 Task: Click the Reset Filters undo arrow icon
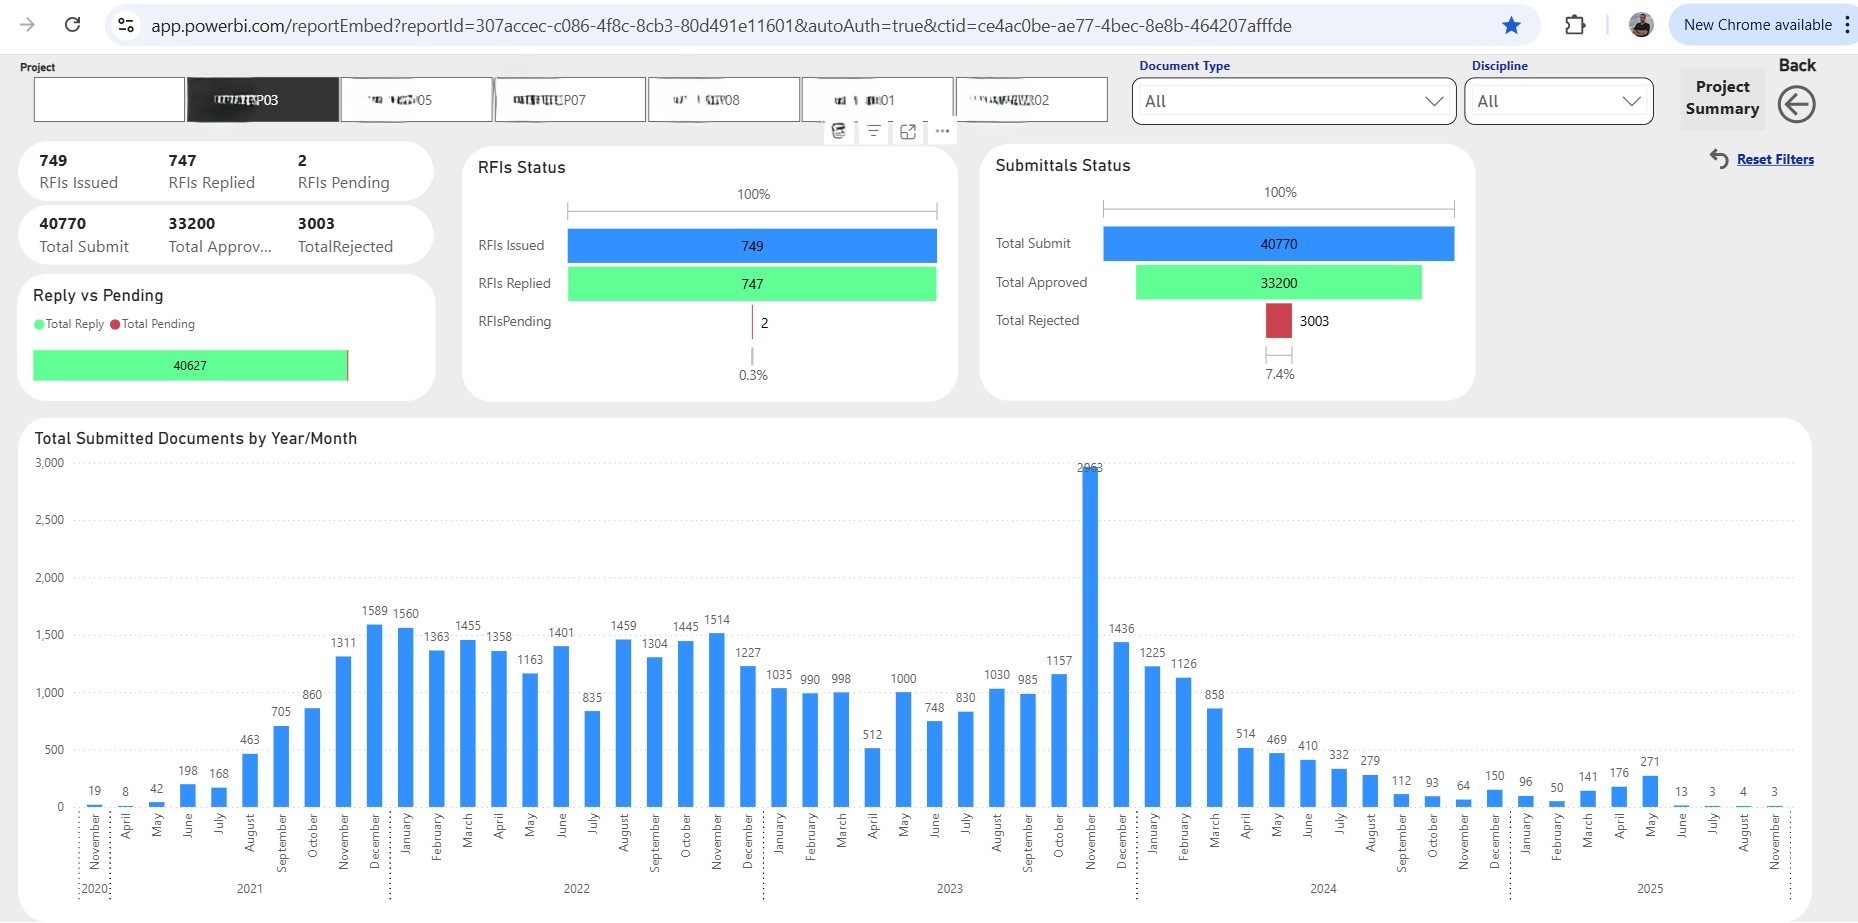tap(1719, 159)
